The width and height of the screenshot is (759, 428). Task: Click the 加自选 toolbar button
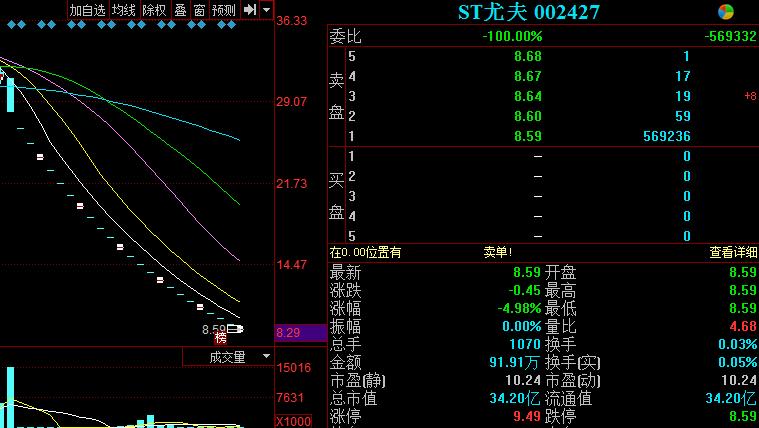pyautogui.click(x=87, y=10)
